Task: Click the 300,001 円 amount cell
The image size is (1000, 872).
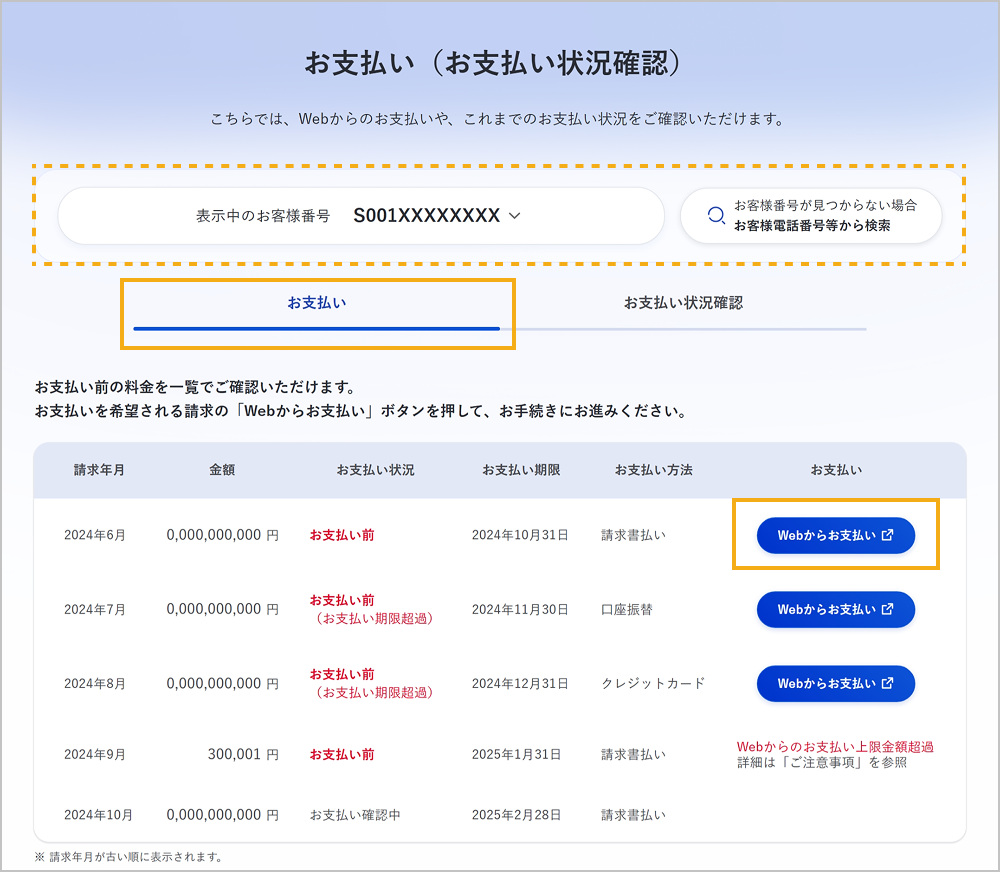Action: (x=243, y=755)
